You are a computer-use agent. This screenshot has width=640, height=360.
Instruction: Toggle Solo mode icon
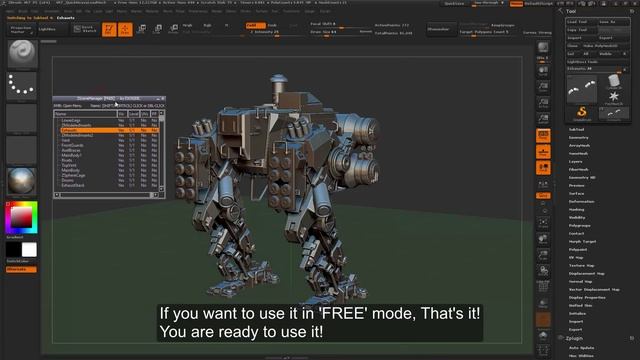pyautogui.click(x=543, y=337)
